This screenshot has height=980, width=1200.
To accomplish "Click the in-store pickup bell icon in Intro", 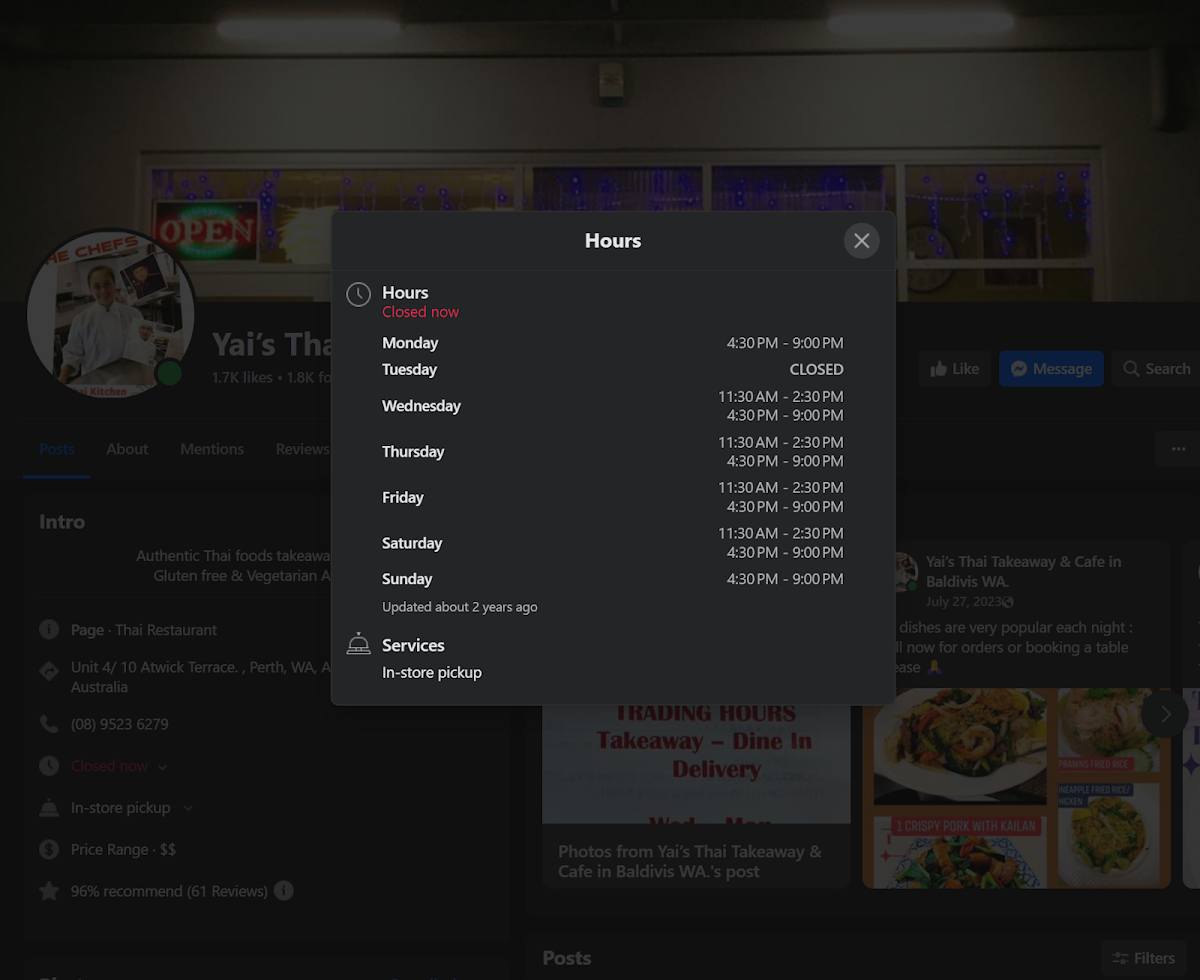I will click(x=49, y=808).
